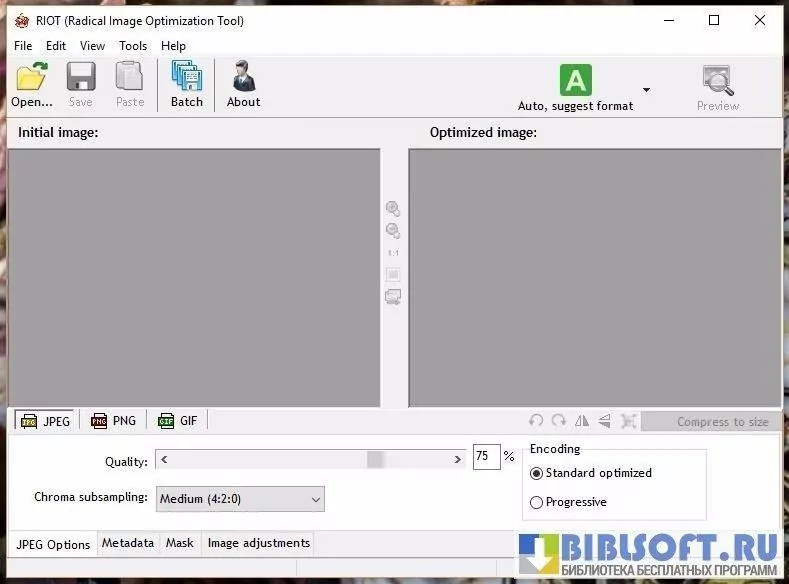
Task: Click the Auto, suggest format icon
Action: click(575, 80)
